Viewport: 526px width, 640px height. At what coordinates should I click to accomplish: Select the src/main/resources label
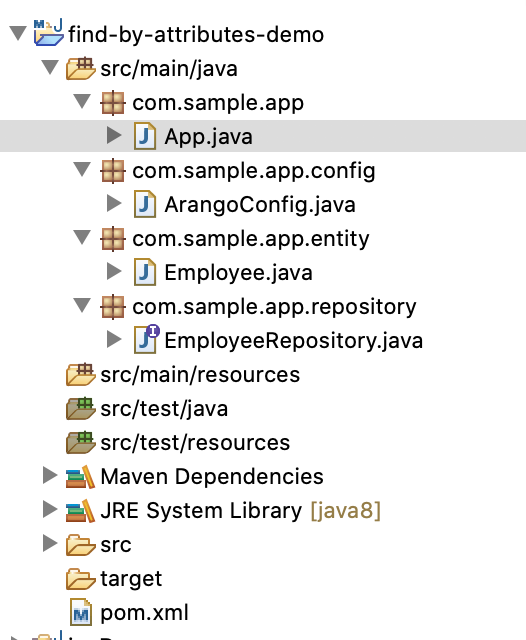200,375
